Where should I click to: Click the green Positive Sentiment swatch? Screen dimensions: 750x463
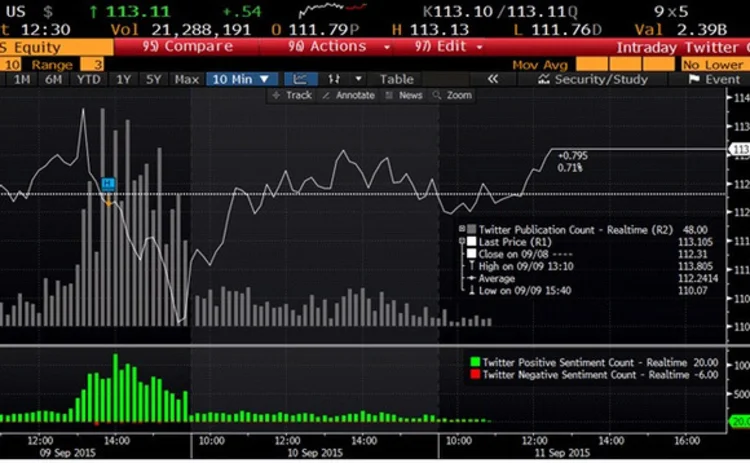tap(475, 362)
